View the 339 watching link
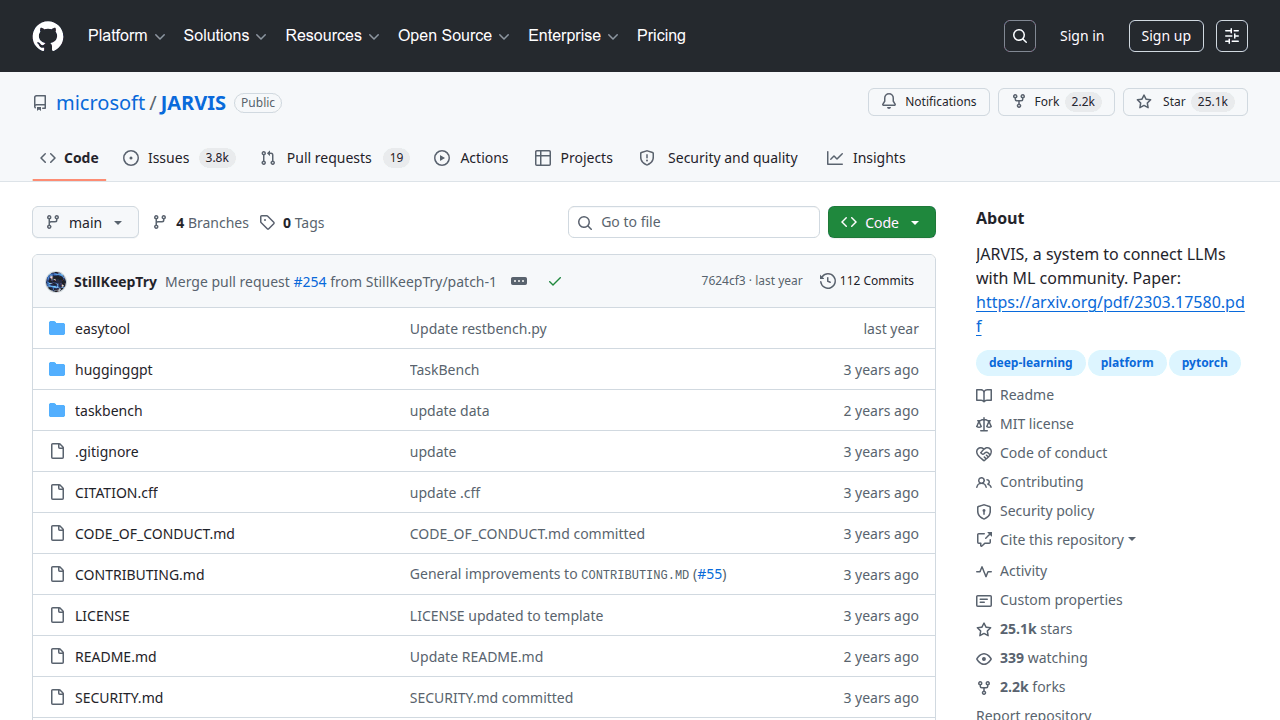 [x=1032, y=658]
